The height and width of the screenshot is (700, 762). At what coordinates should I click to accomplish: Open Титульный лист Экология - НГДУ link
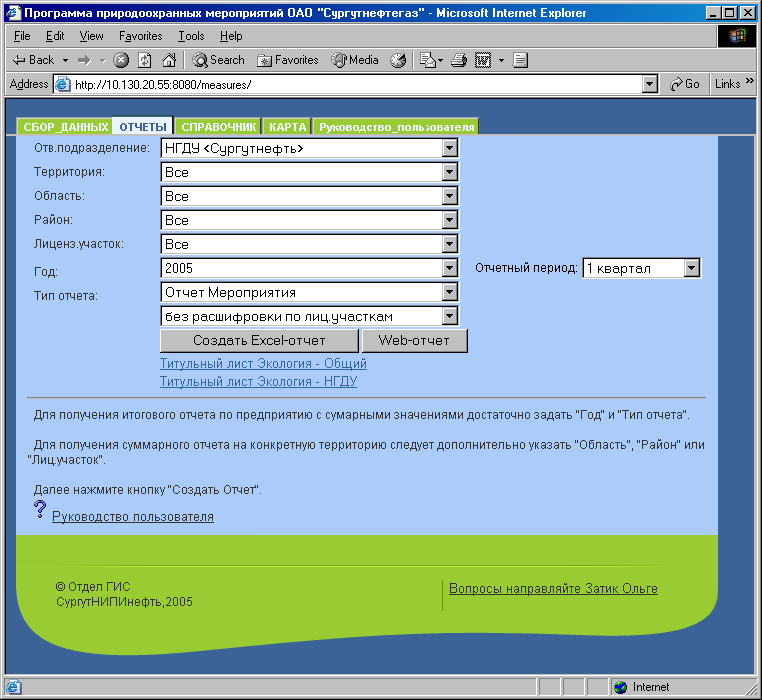pyautogui.click(x=259, y=382)
